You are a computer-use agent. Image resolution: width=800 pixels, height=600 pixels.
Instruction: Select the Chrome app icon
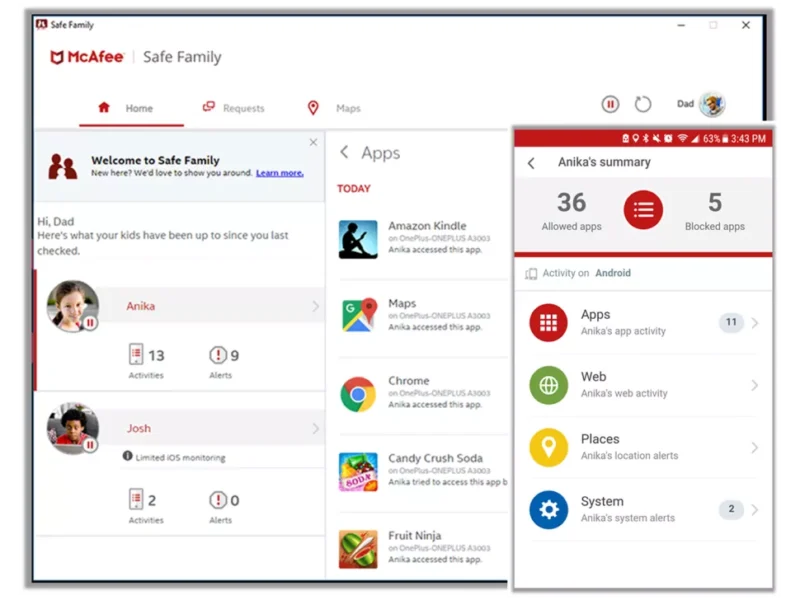click(x=358, y=394)
